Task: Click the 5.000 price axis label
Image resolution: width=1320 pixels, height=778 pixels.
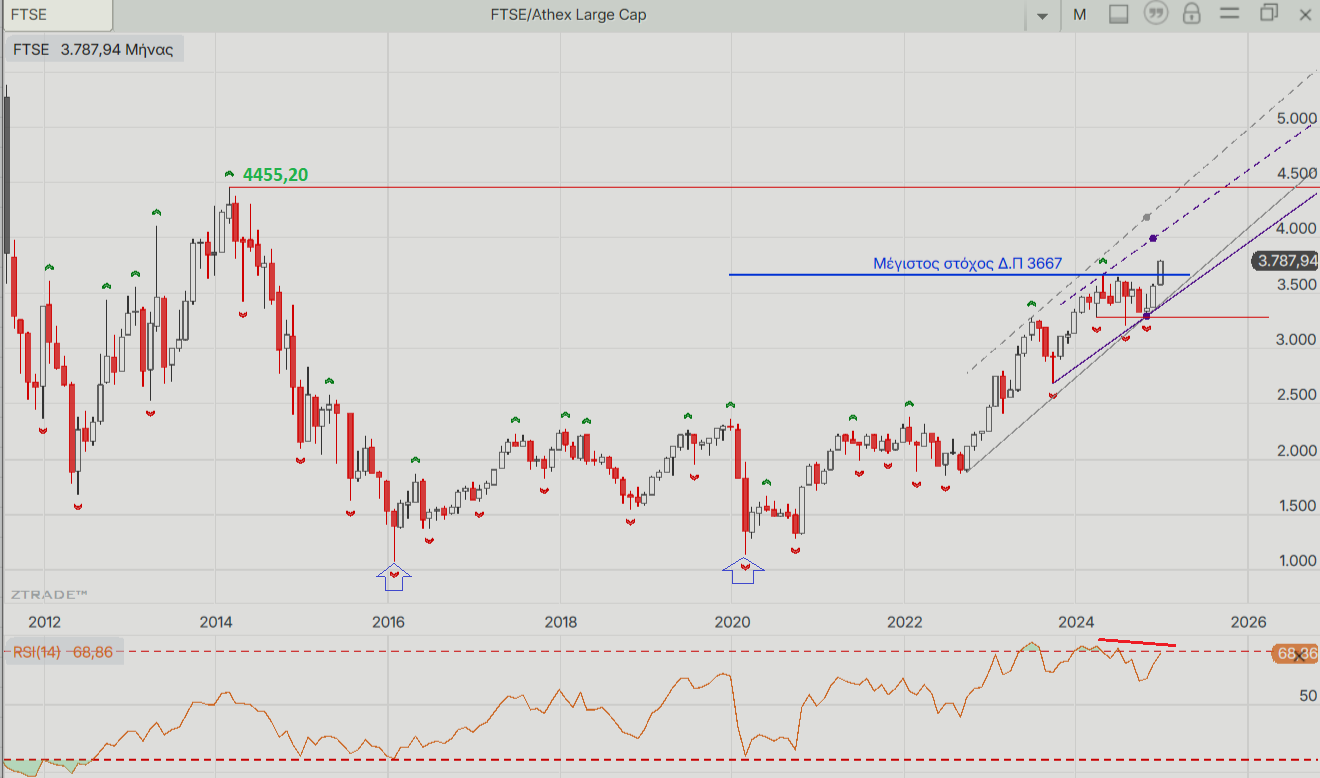Action: [1297, 118]
